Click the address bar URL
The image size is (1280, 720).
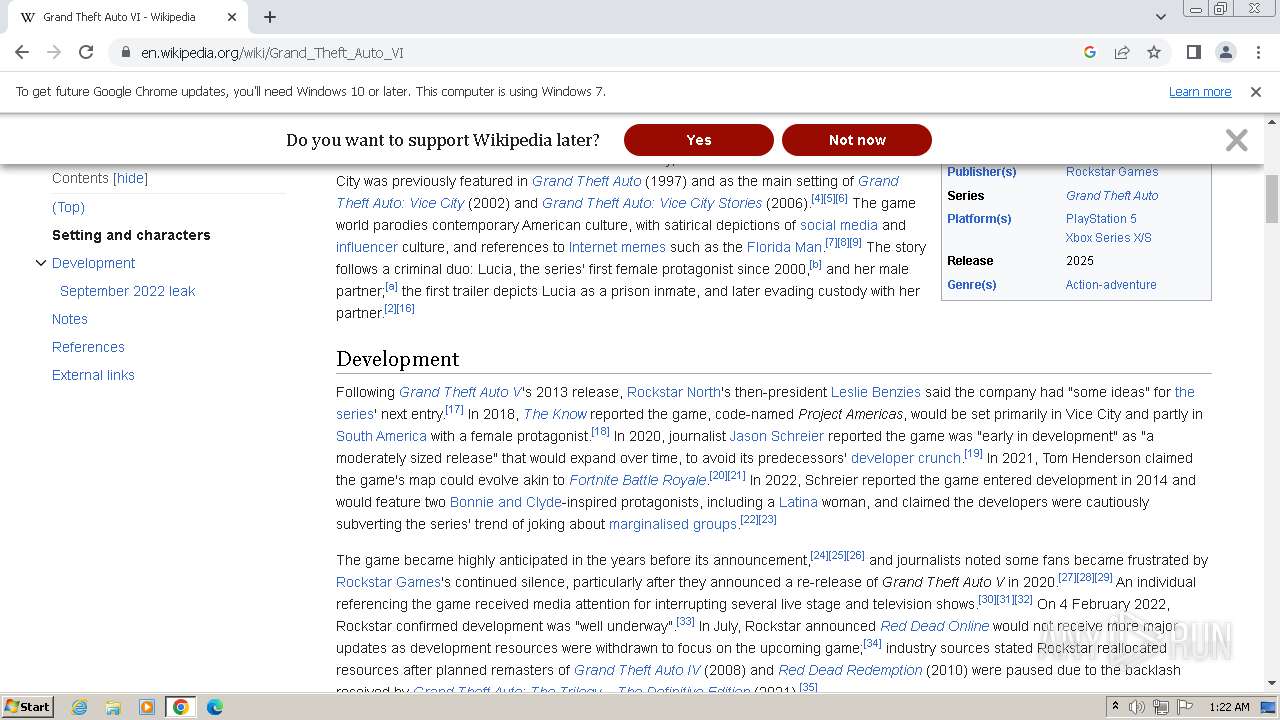272,52
